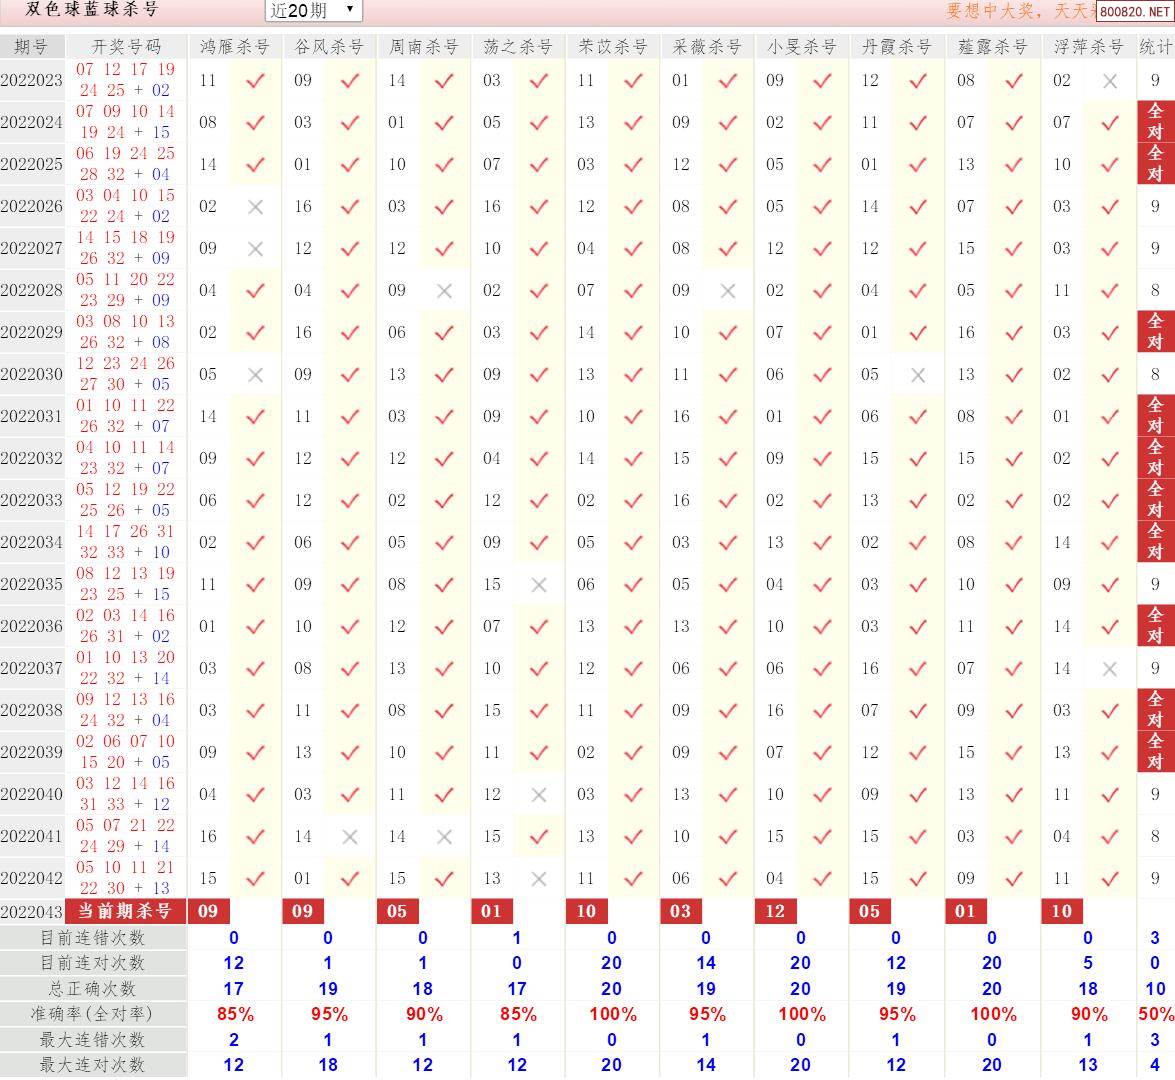
Task: Click the 统计 column header
Action: (x=1156, y=46)
